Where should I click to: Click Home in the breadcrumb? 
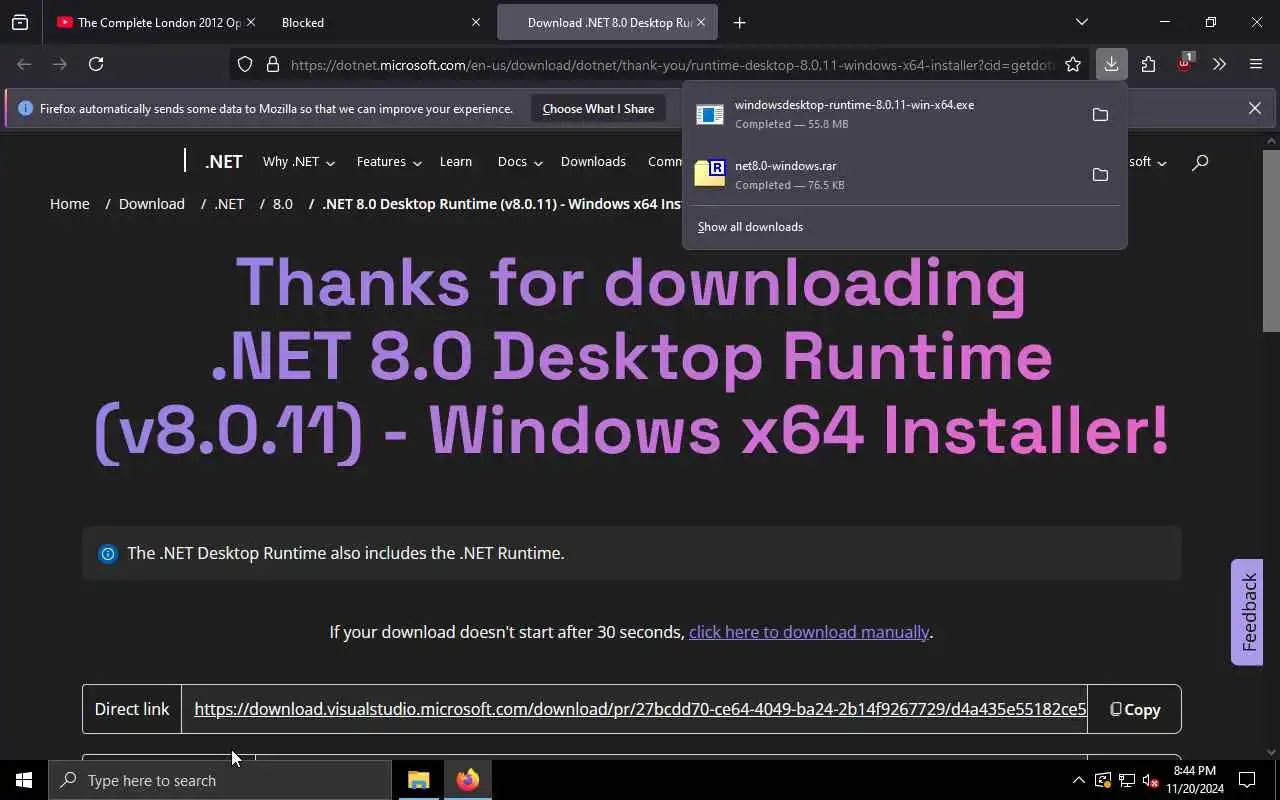[70, 204]
